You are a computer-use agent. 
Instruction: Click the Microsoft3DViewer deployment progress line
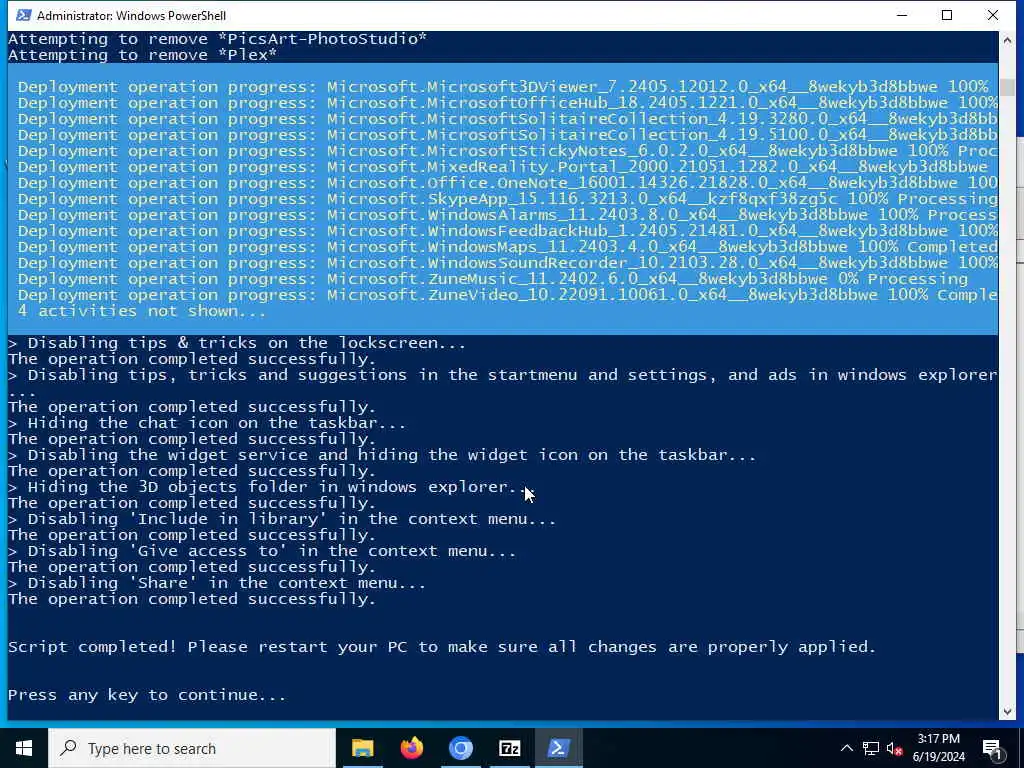(x=503, y=86)
